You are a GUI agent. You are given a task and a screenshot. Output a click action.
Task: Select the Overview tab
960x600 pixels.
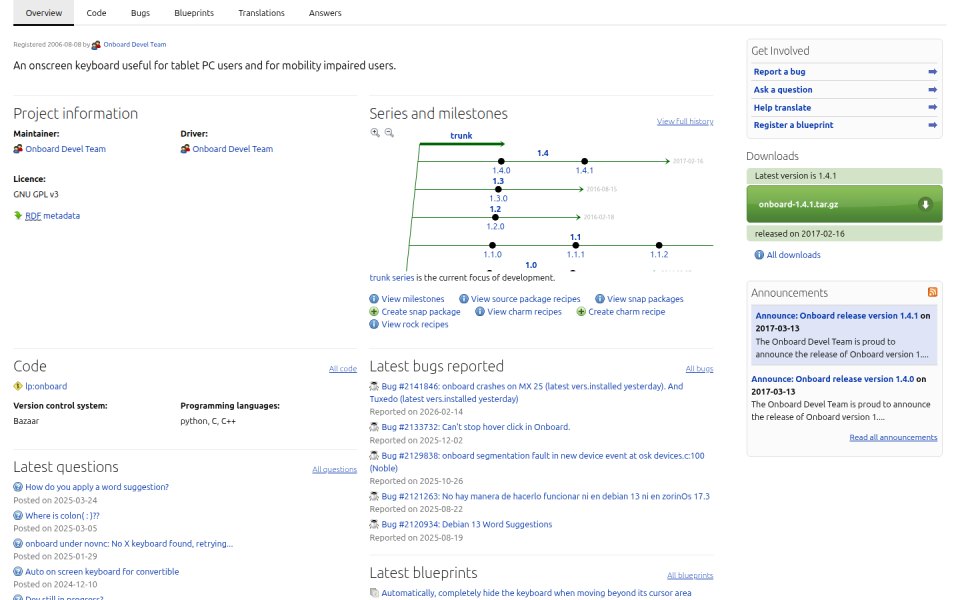click(43, 13)
